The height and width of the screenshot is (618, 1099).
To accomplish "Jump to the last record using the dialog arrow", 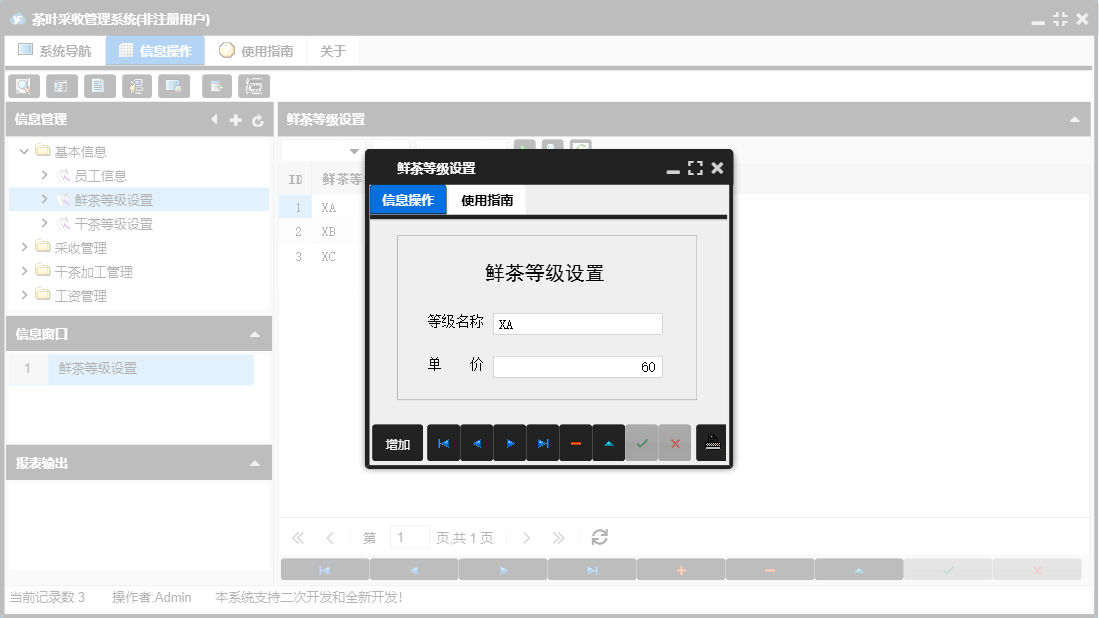I will coord(543,442).
